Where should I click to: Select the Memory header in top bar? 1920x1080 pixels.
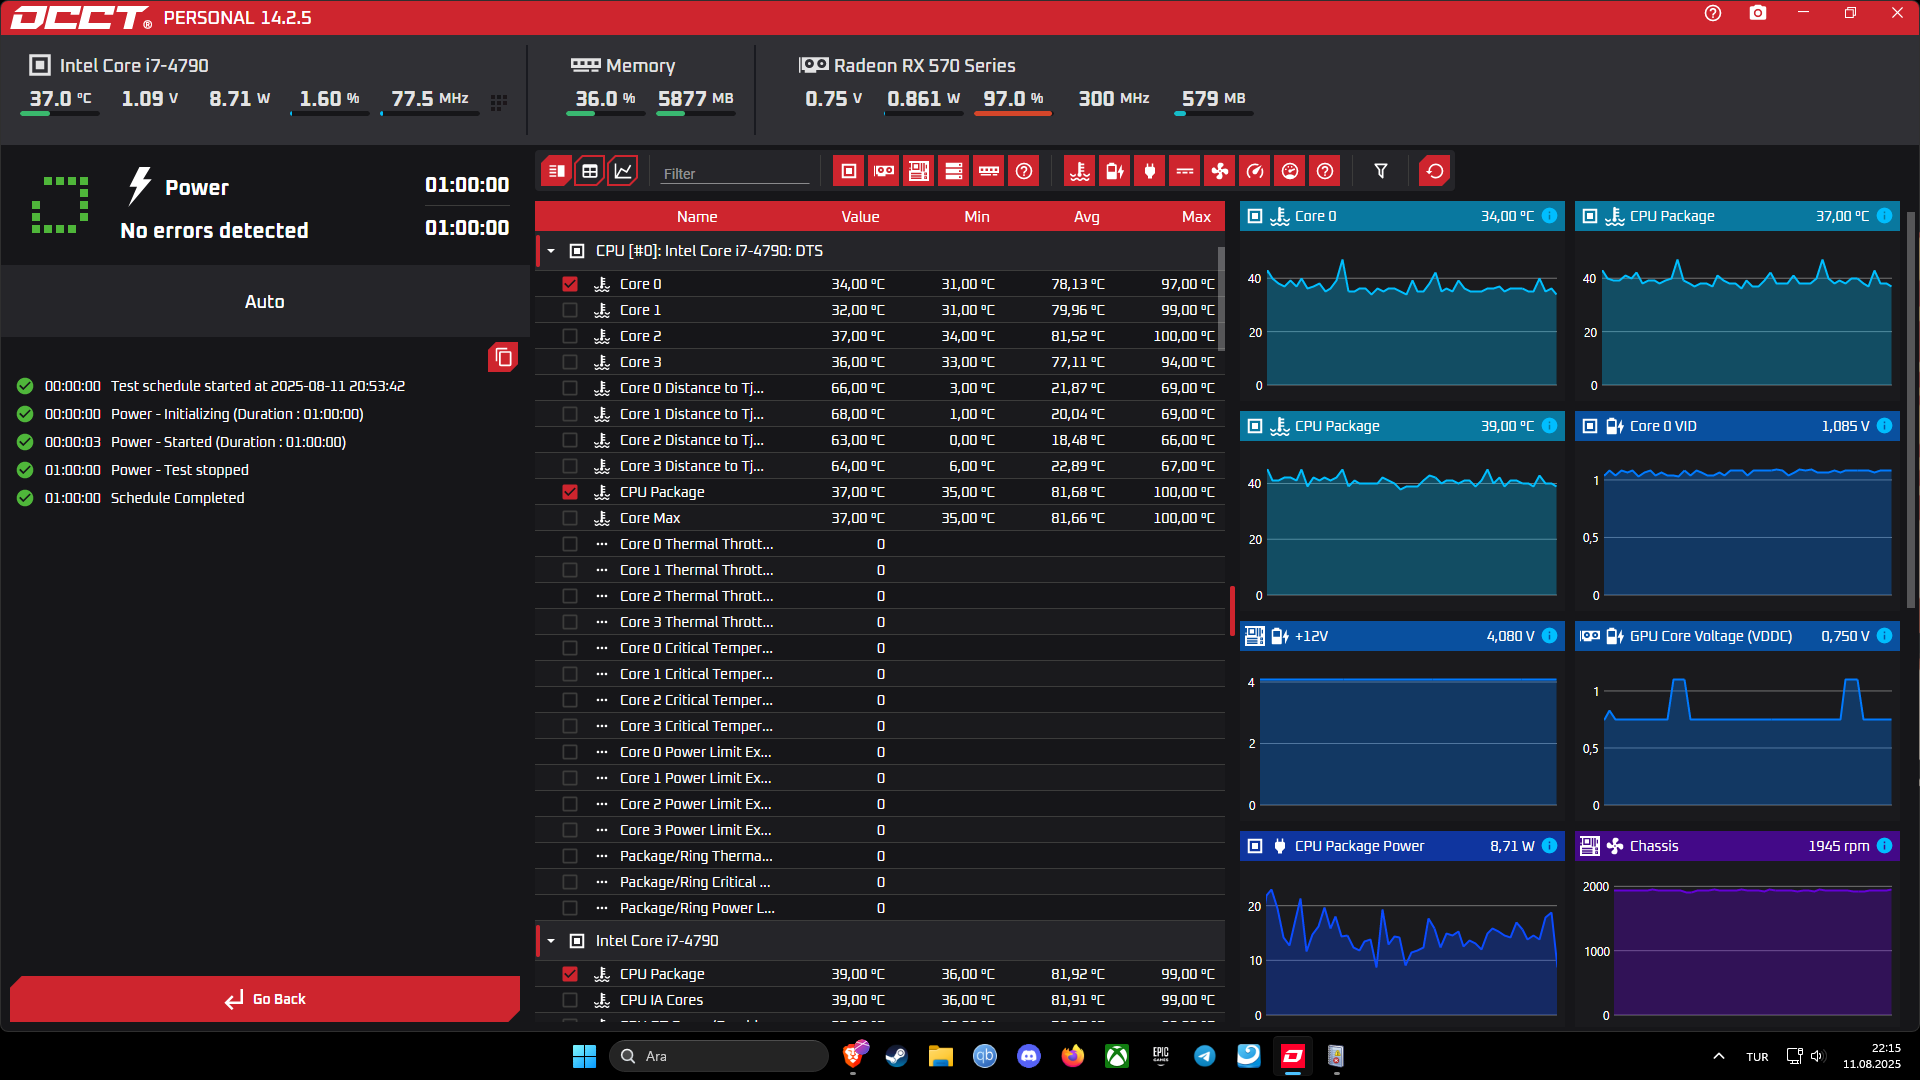click(x=623, y=66)
